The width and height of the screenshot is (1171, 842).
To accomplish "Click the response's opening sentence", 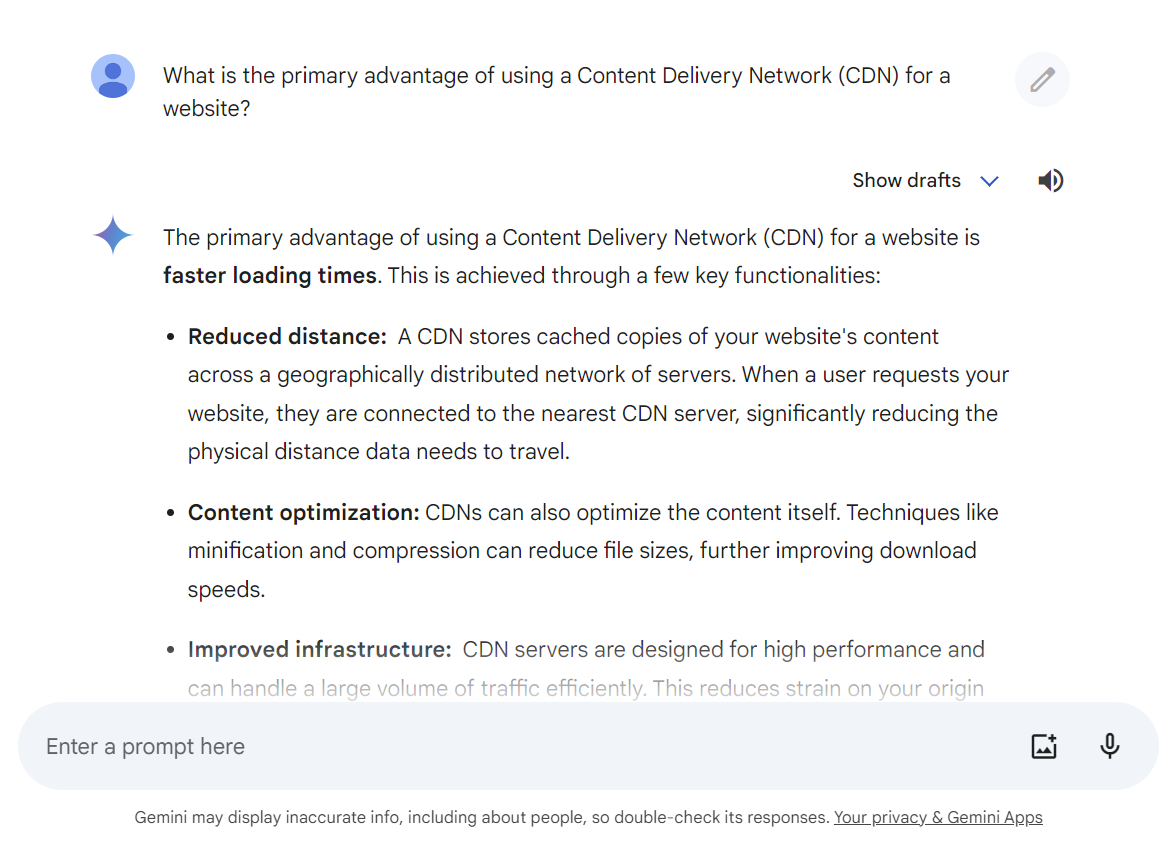I will click(571, 238).
